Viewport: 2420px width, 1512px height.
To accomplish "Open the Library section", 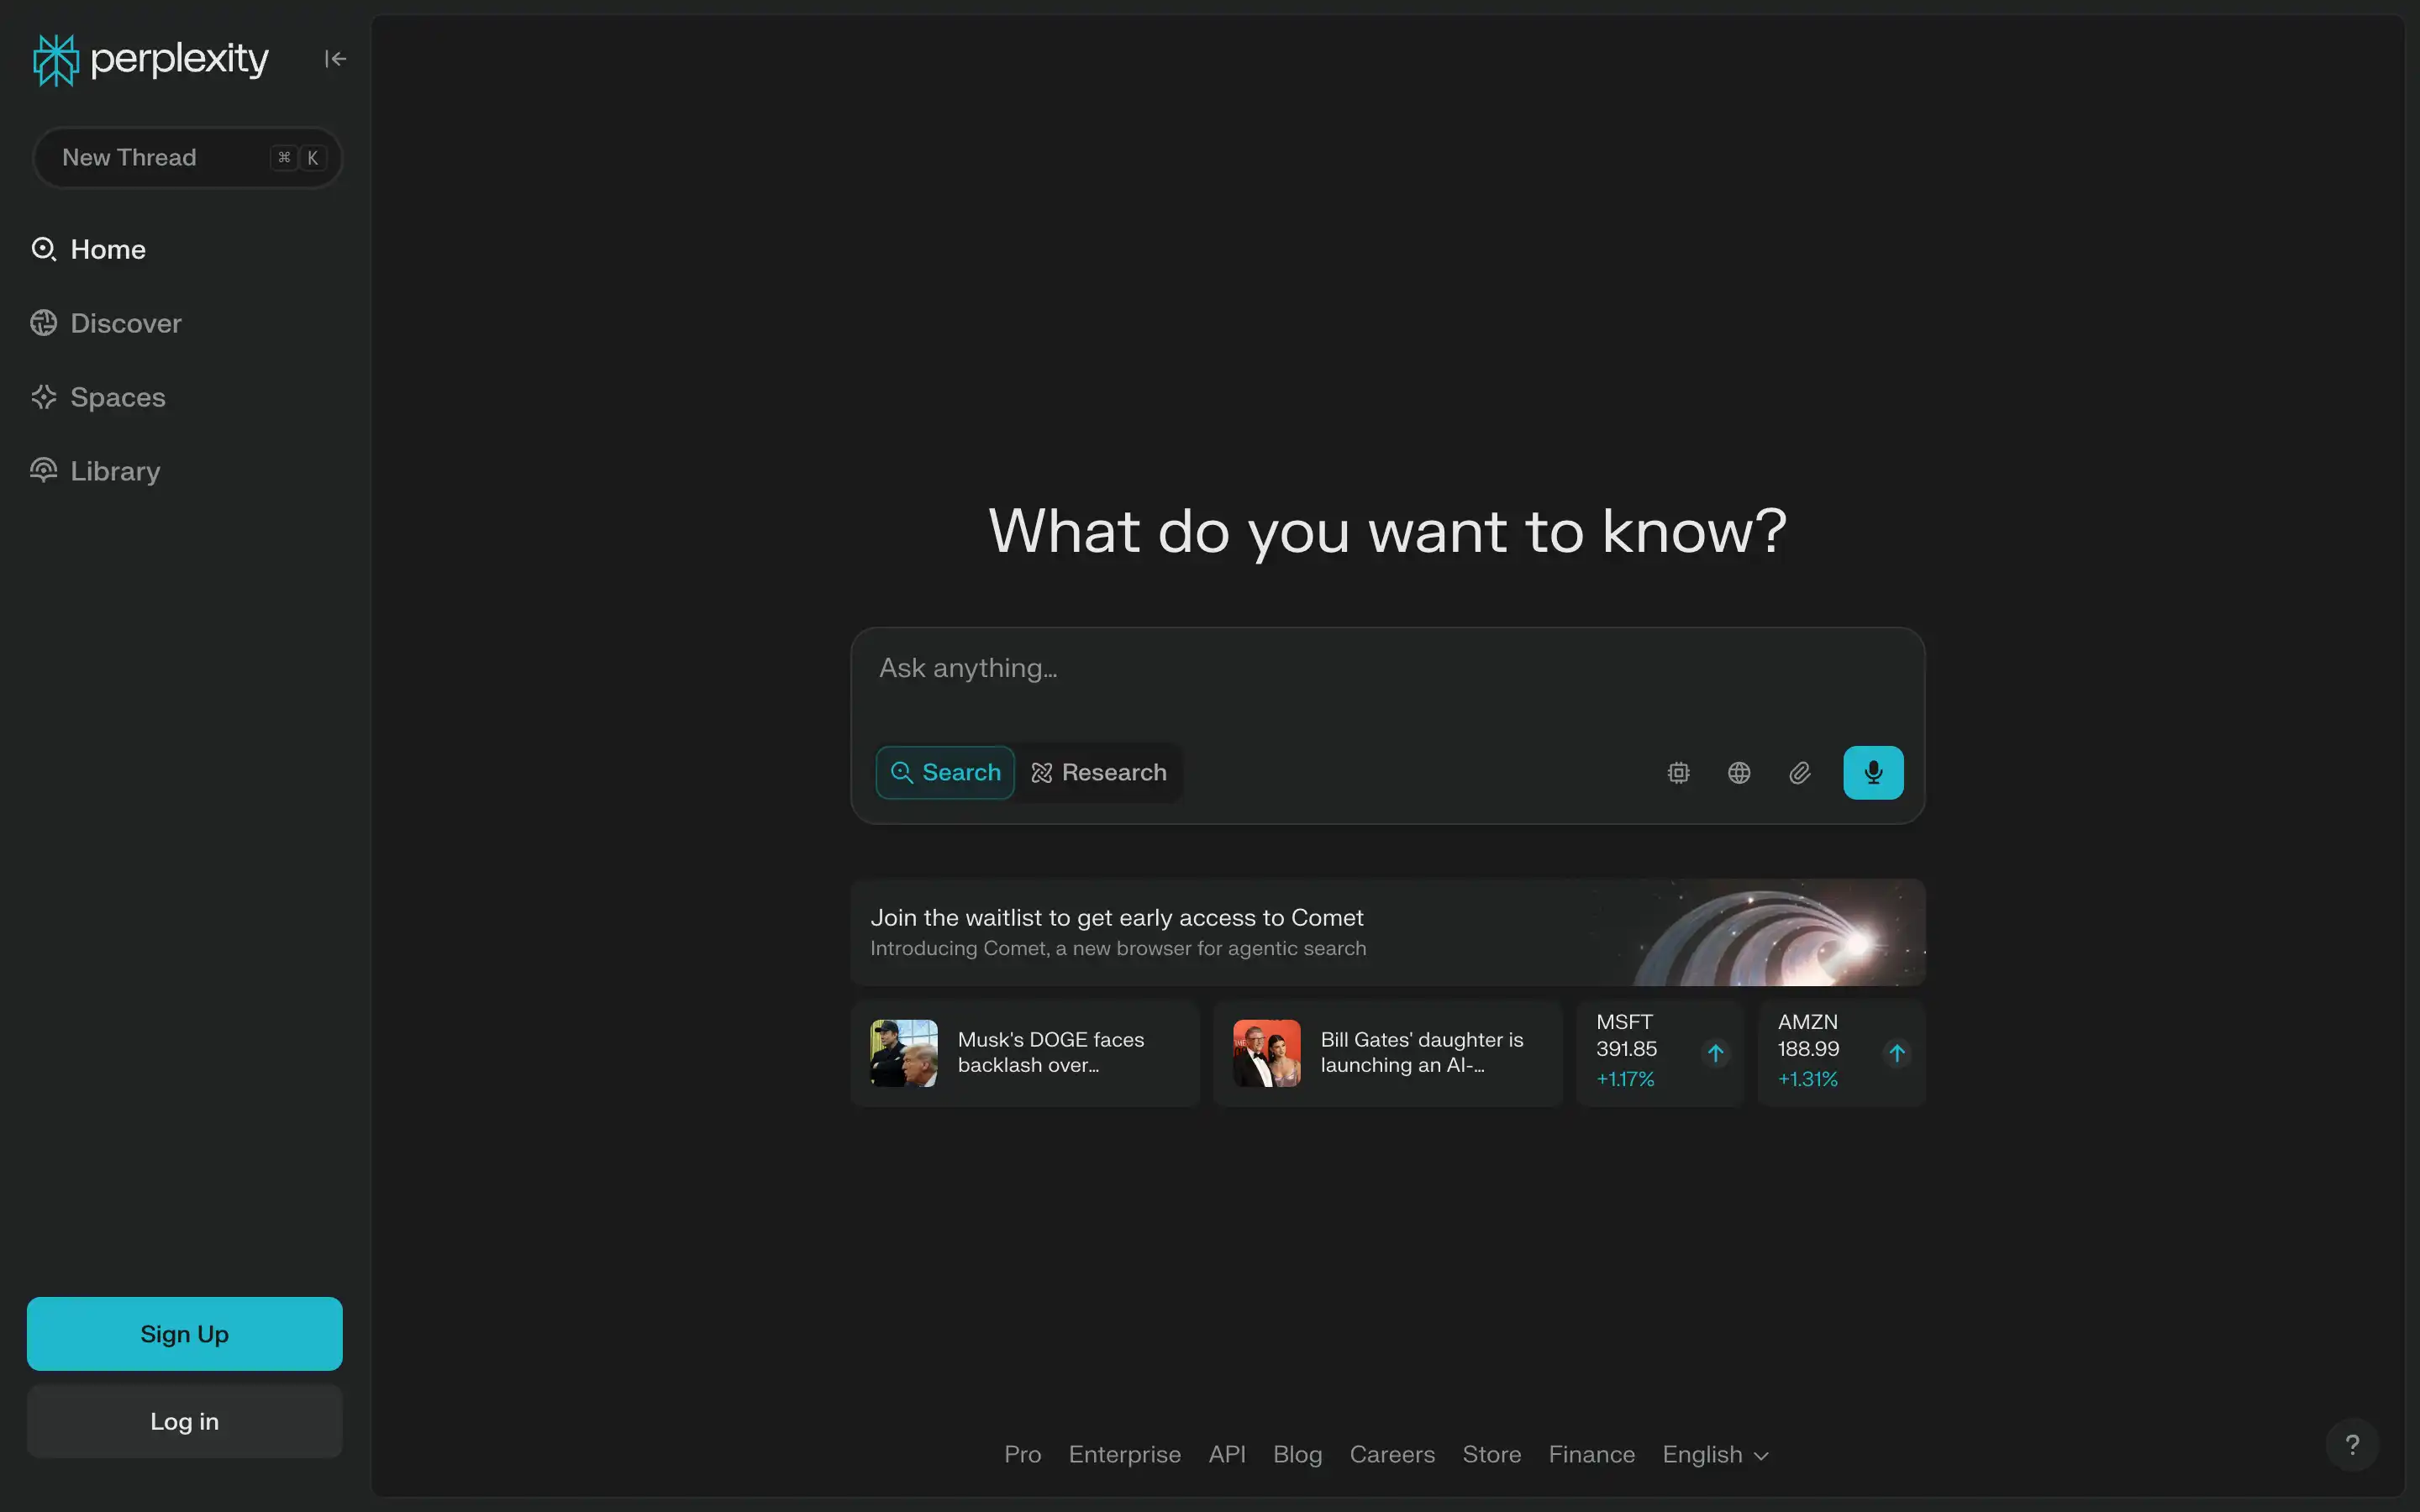I will (x=95, y=471).
